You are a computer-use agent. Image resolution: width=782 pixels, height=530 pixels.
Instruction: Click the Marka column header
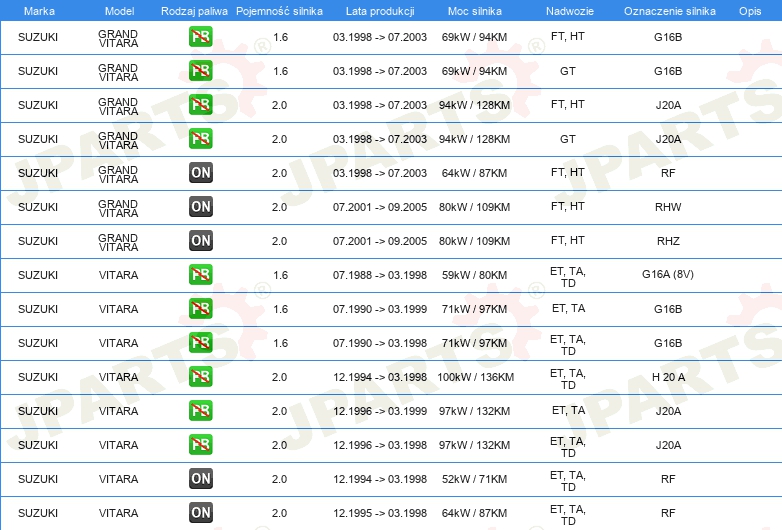tap(38, 10)
